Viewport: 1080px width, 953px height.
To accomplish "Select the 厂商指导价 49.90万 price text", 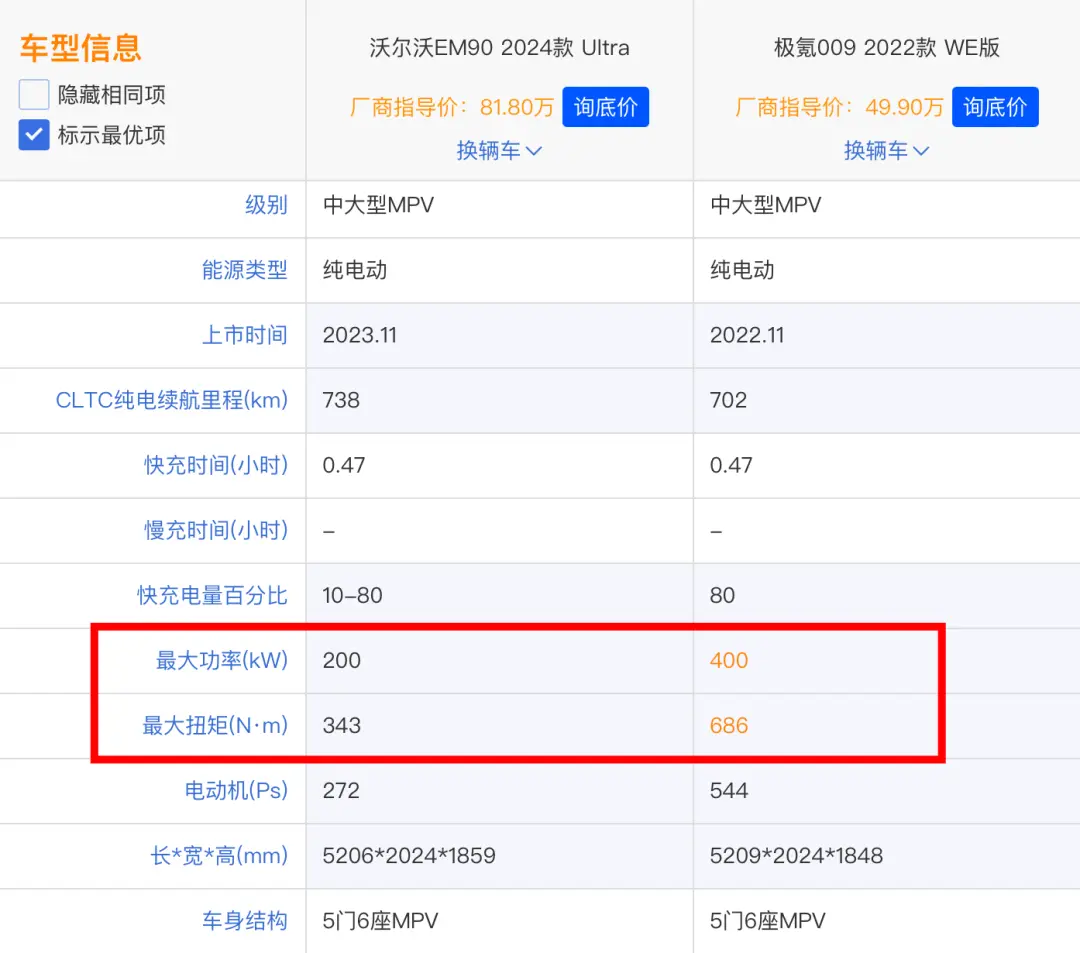I will coord(839,107).
